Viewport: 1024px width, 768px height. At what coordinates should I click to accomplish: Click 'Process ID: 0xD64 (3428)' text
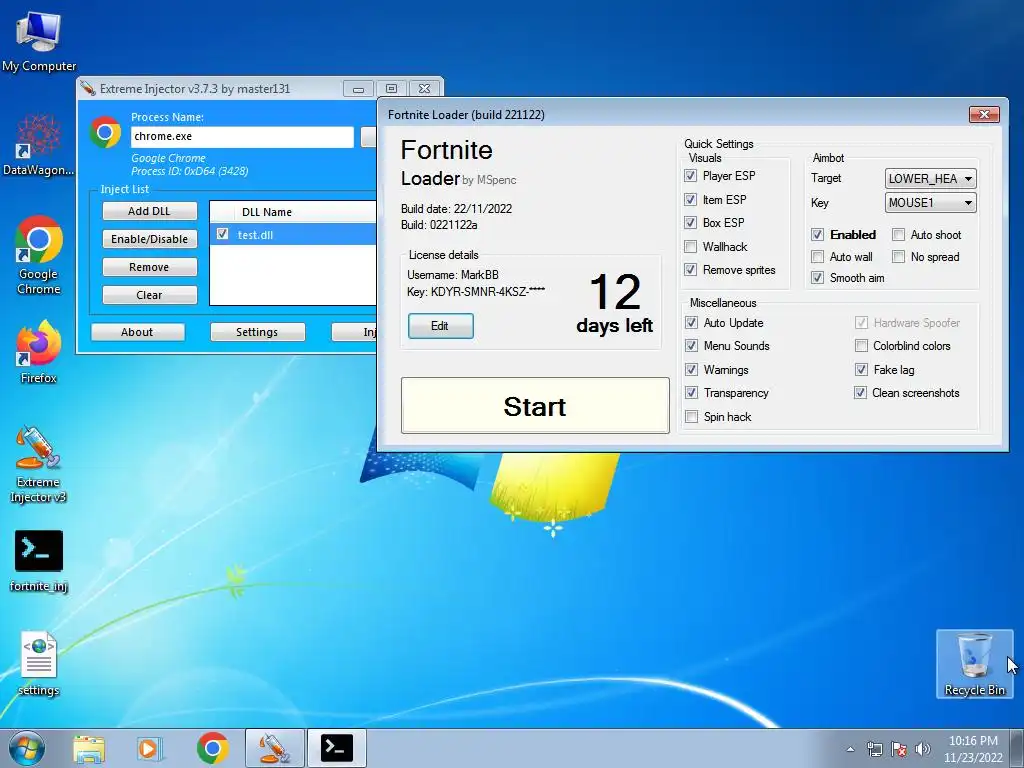pyautogui.click(x=189, y=171)
